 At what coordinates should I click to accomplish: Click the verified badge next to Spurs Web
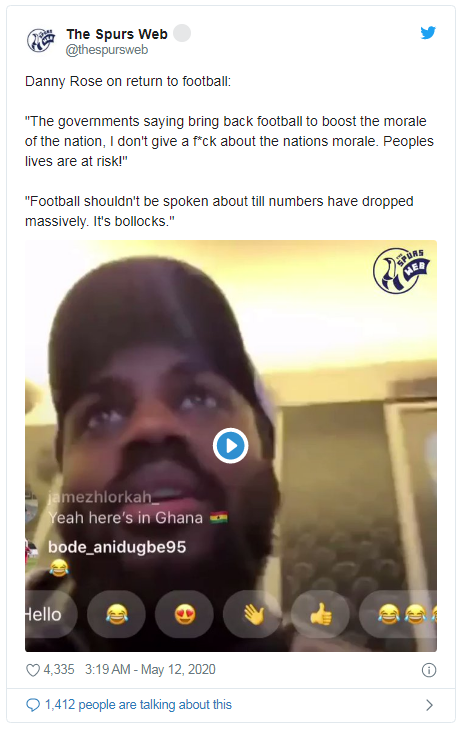click(x=182, y=33)
